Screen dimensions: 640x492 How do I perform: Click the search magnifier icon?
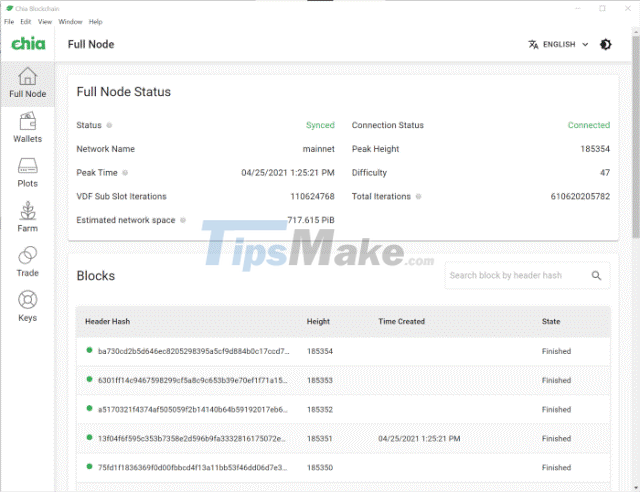[596, 276]
